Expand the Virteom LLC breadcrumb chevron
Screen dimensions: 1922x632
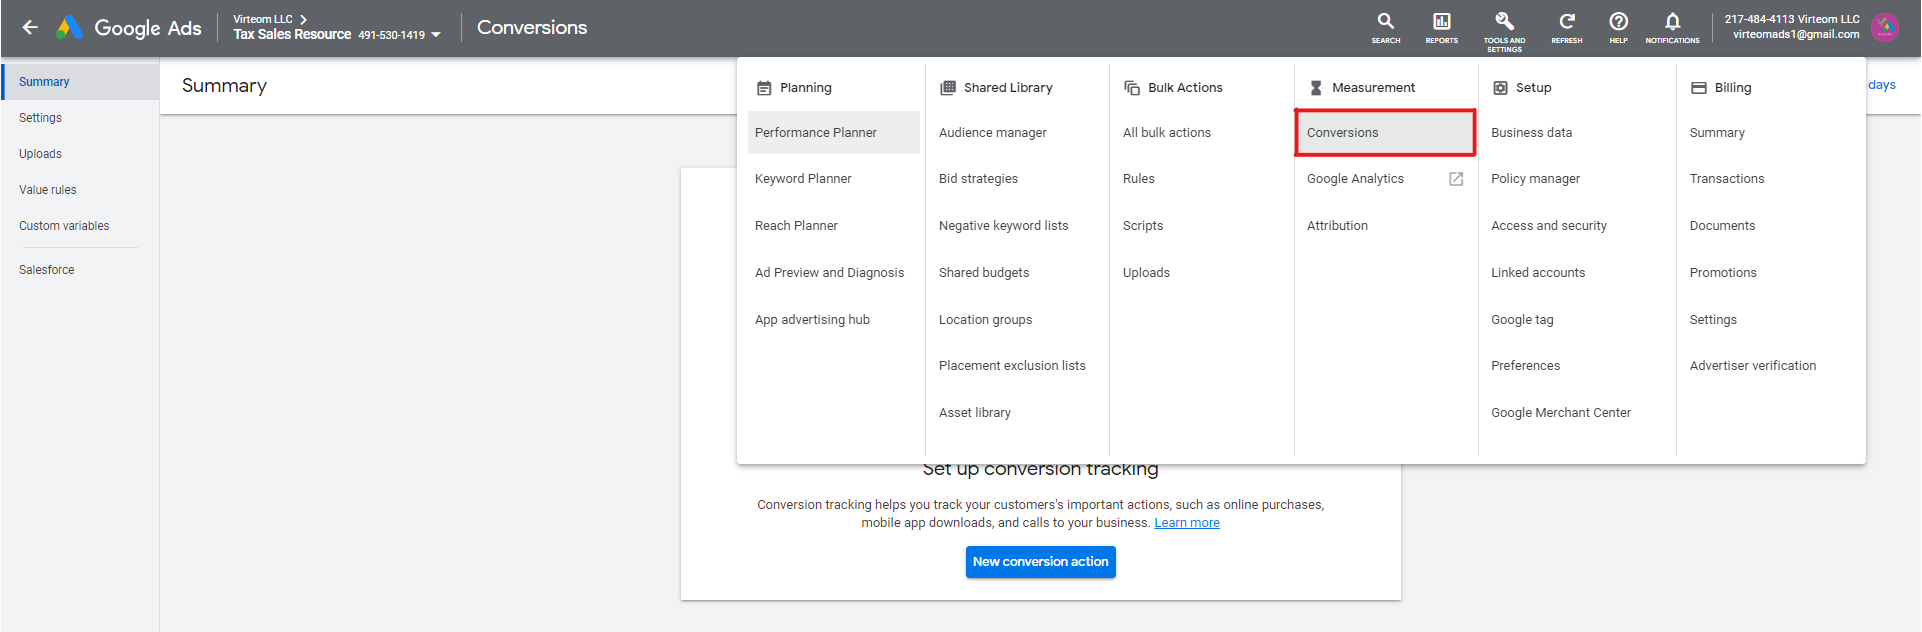click(304, 19)
